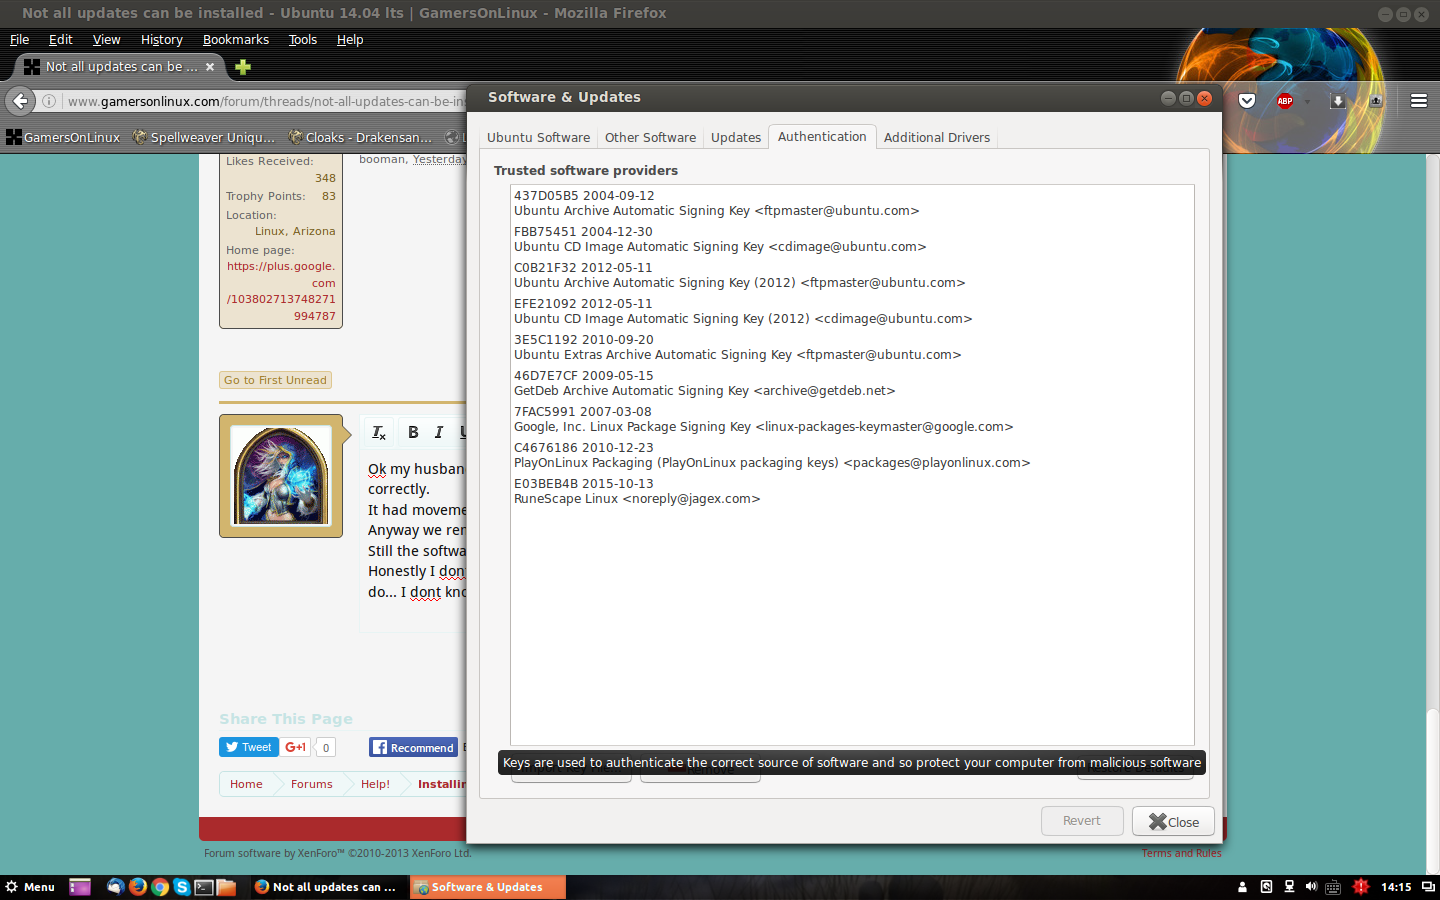Image resolution: width=1440 pixels, height=900 pixels.
Task: Launch Thunderbird from panel
Action: [116, 887]
